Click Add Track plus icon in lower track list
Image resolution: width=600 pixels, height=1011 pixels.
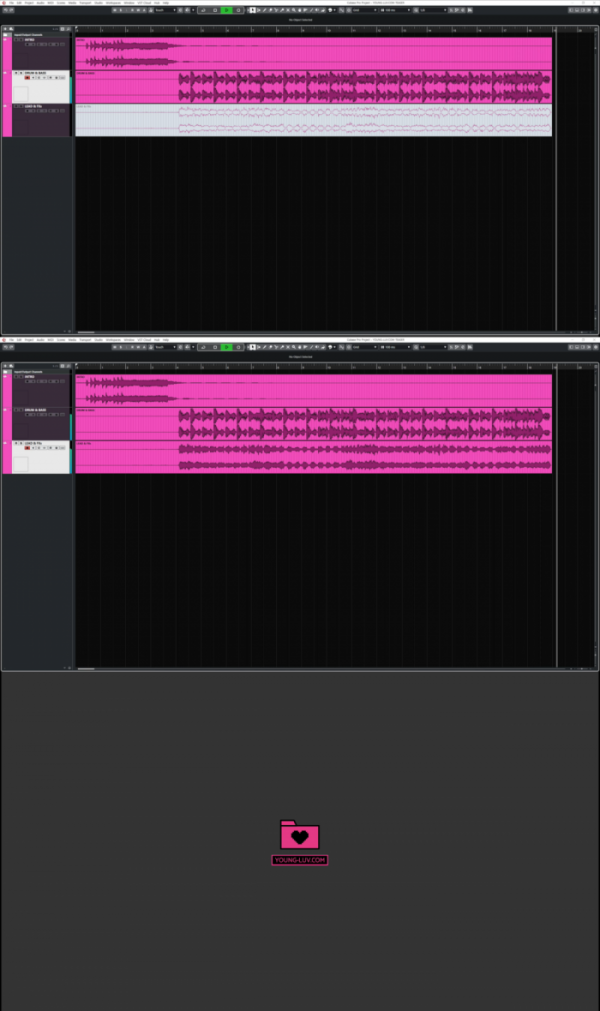(x=6, y=366)
